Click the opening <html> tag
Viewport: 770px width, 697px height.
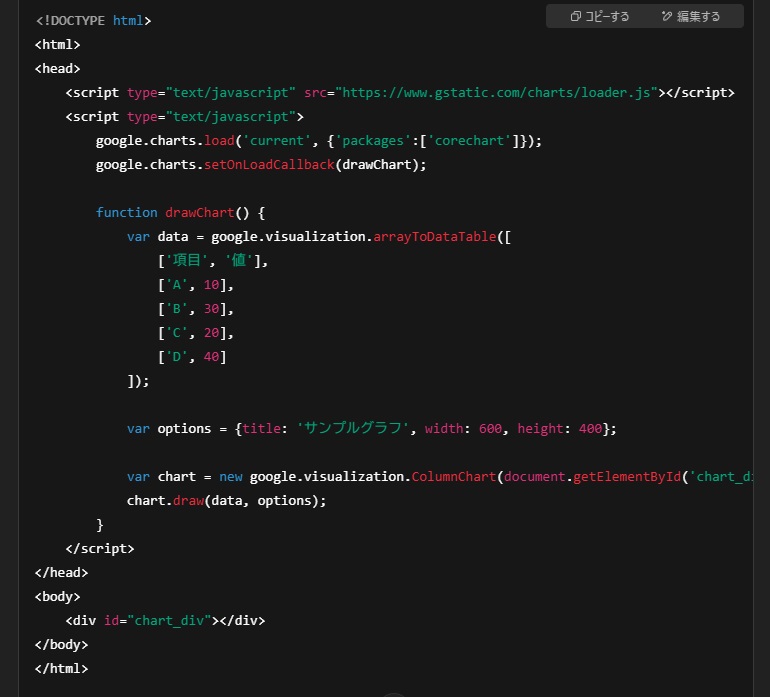click(57, 45)
